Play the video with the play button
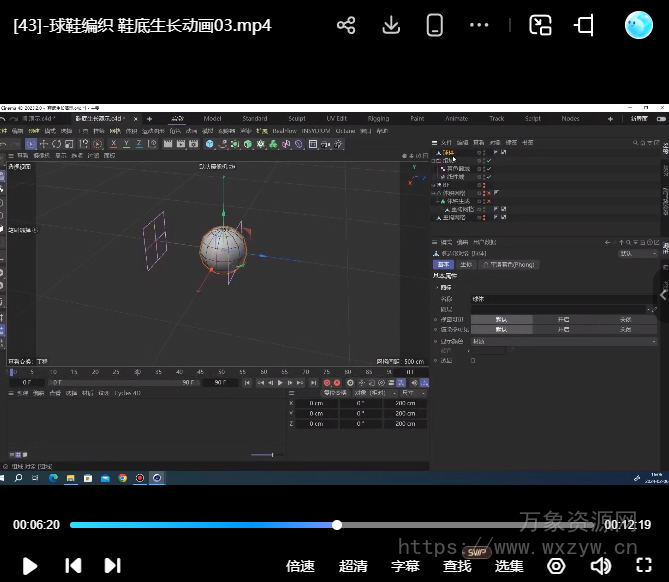Image resolution: width=669 pixels, height=582 pixels. [30, 565]
